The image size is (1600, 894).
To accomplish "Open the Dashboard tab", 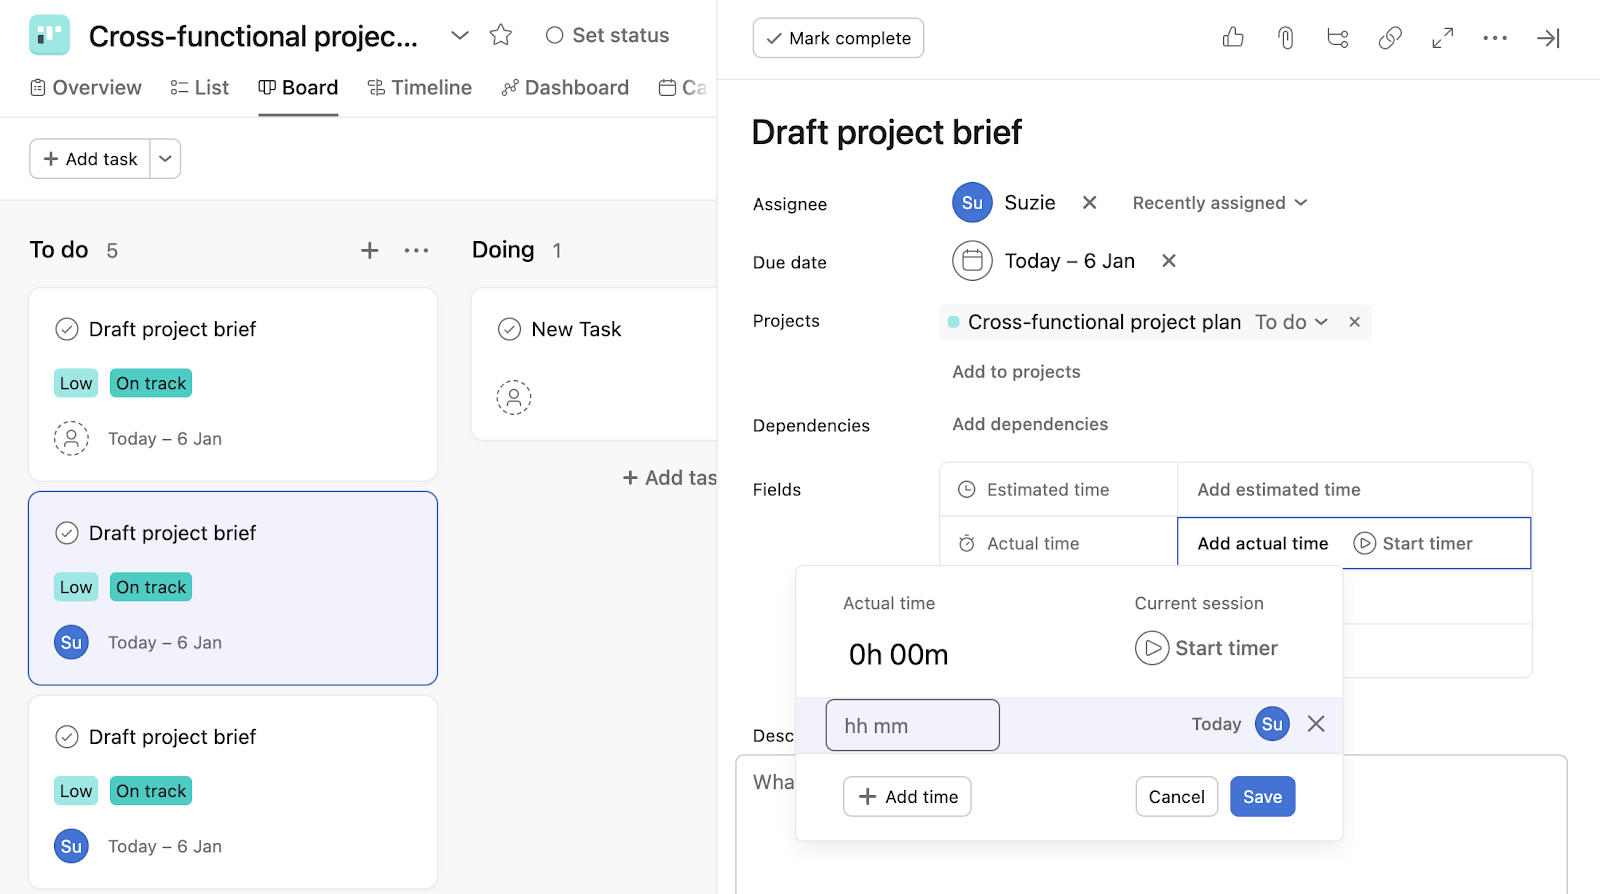I will (566, 88).
